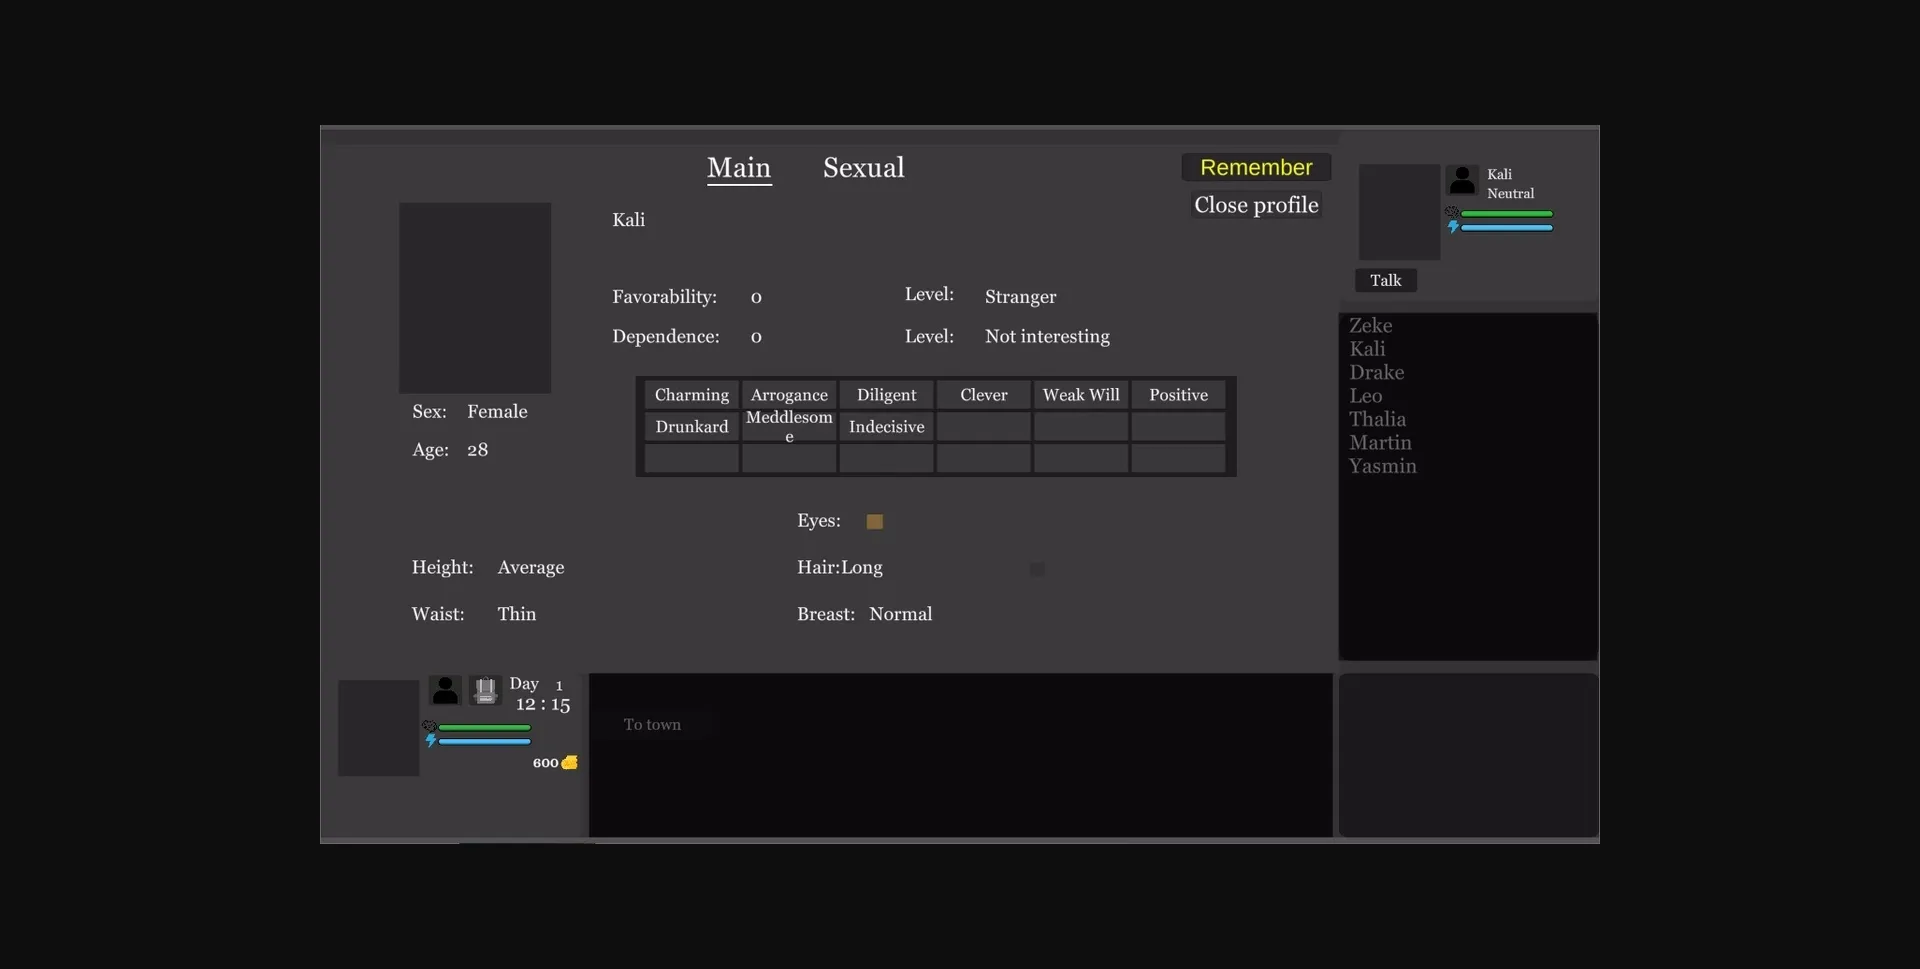Click the player's heart health icon
Screen dimensions: 1920x969
tap(429, 726)
